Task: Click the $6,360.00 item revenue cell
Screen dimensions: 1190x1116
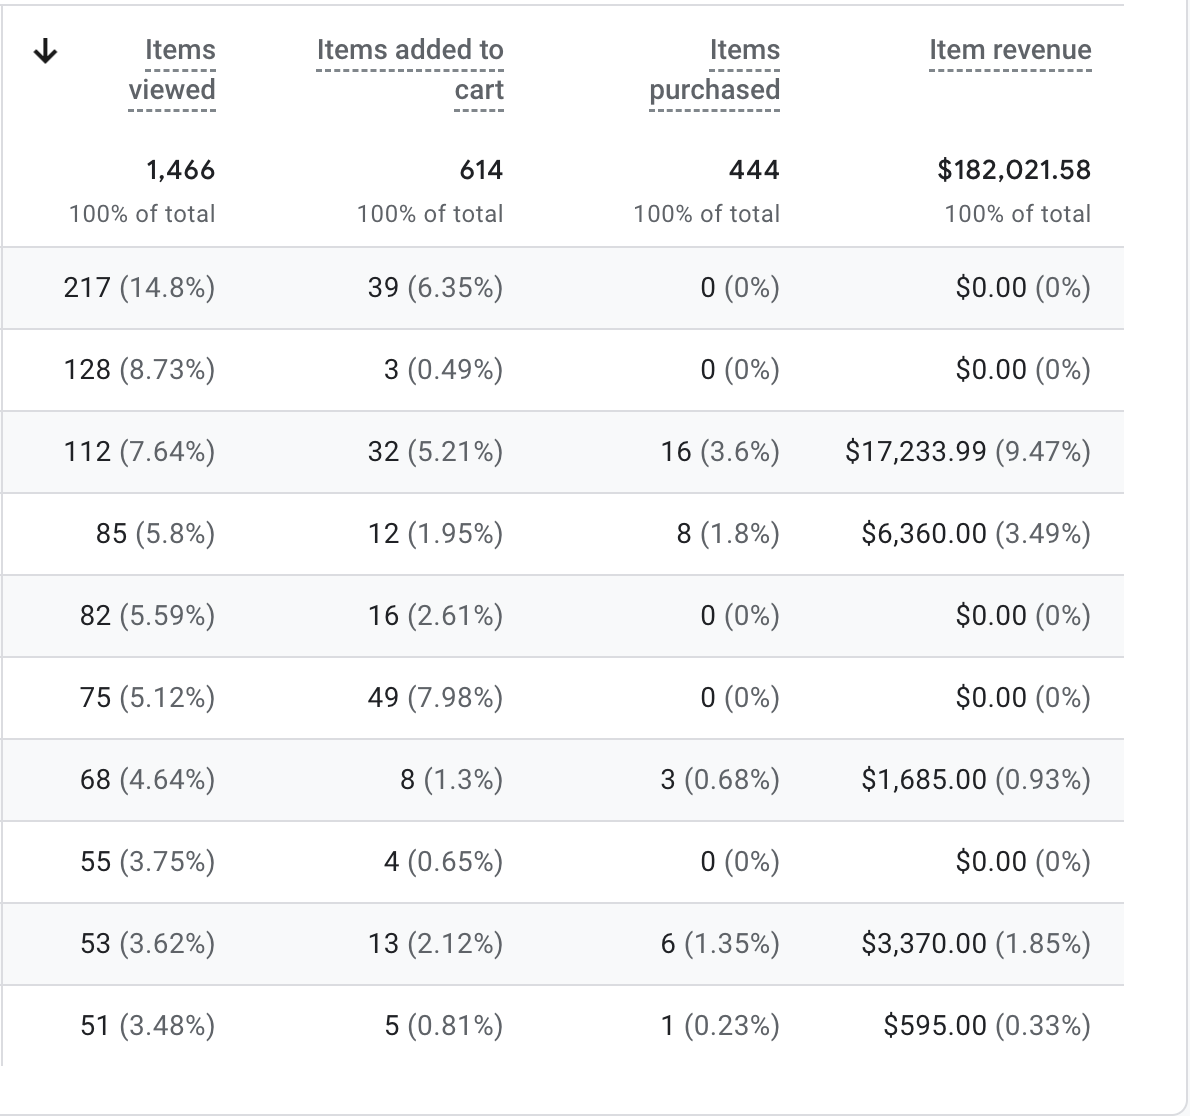Action: pos(975,534)
